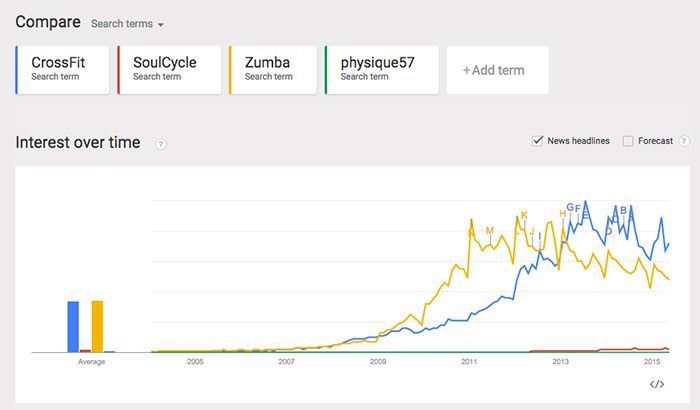Click news headline marker B
Image resolution: width=700 pixels, height=410 pixels.
click(623, 210)
